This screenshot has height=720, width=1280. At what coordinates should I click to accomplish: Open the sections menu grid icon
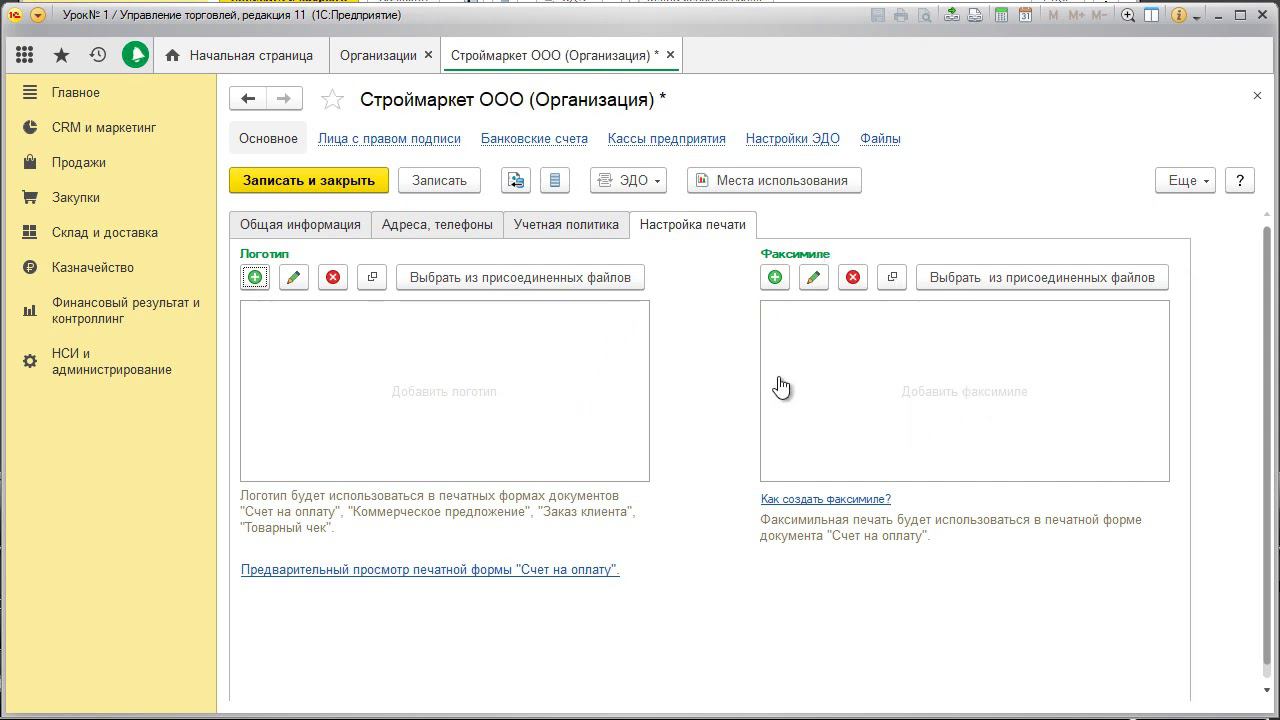25,55
